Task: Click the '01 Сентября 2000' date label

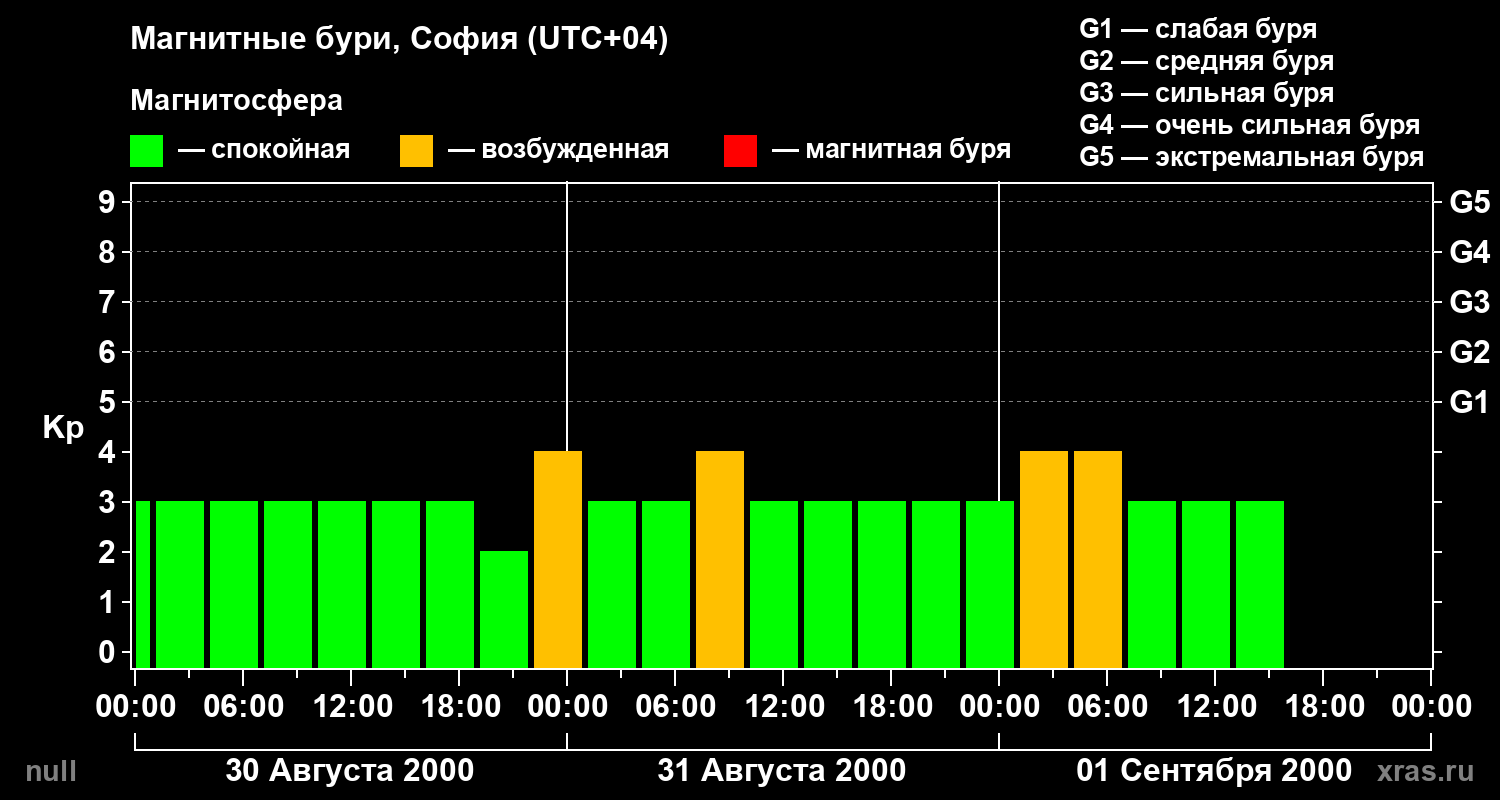Action: click(1214, 771)
